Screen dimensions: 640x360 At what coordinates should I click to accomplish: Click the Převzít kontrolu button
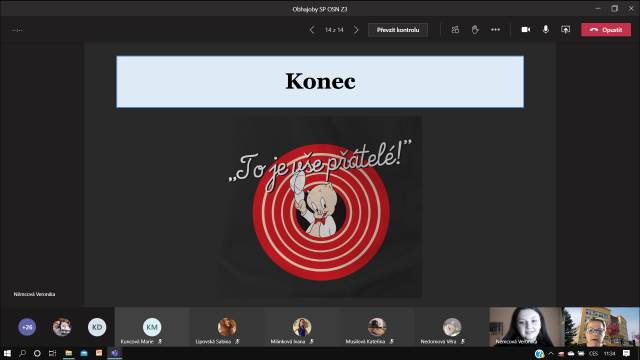point(398,30)
